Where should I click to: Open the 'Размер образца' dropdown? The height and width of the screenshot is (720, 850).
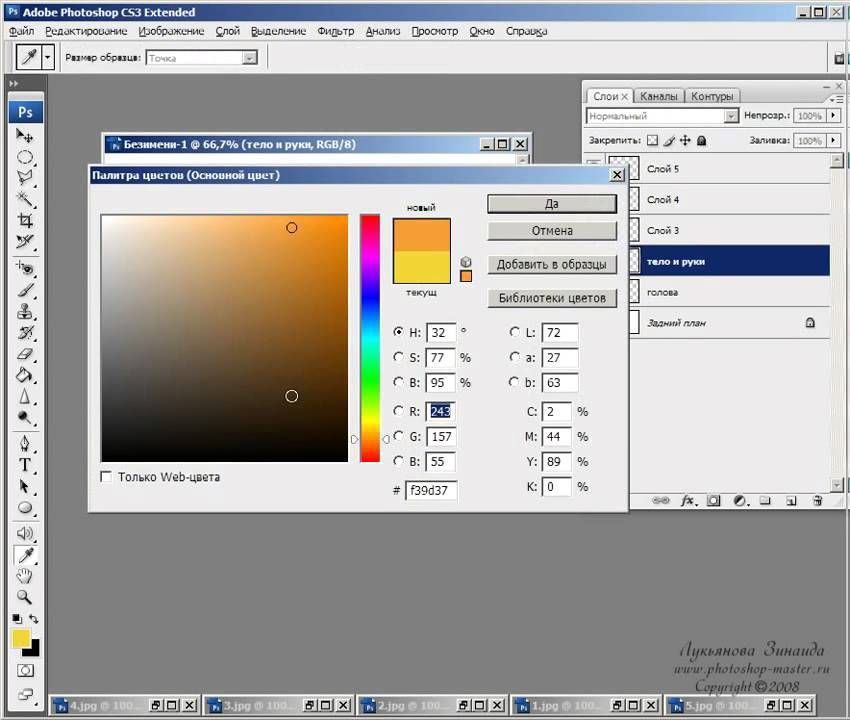(x=250, y=58)
